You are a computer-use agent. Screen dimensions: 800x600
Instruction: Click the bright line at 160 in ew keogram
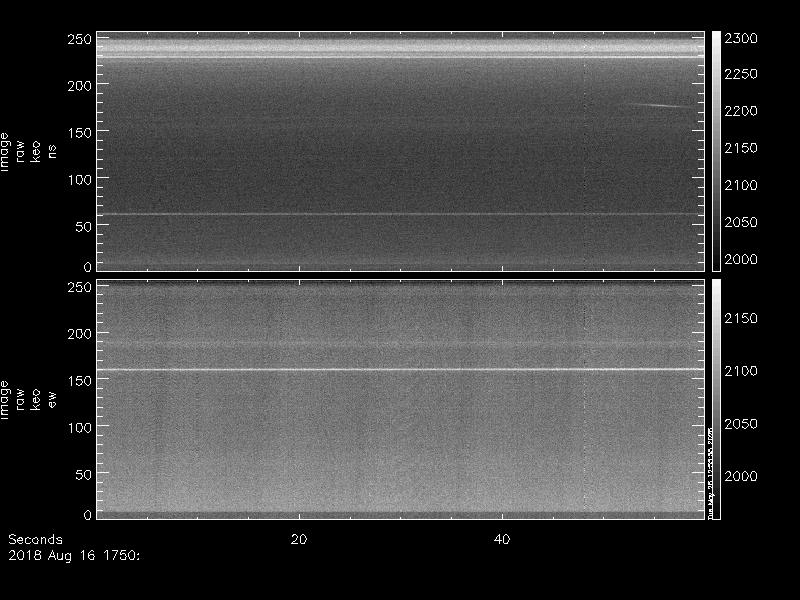click(401, 369)
